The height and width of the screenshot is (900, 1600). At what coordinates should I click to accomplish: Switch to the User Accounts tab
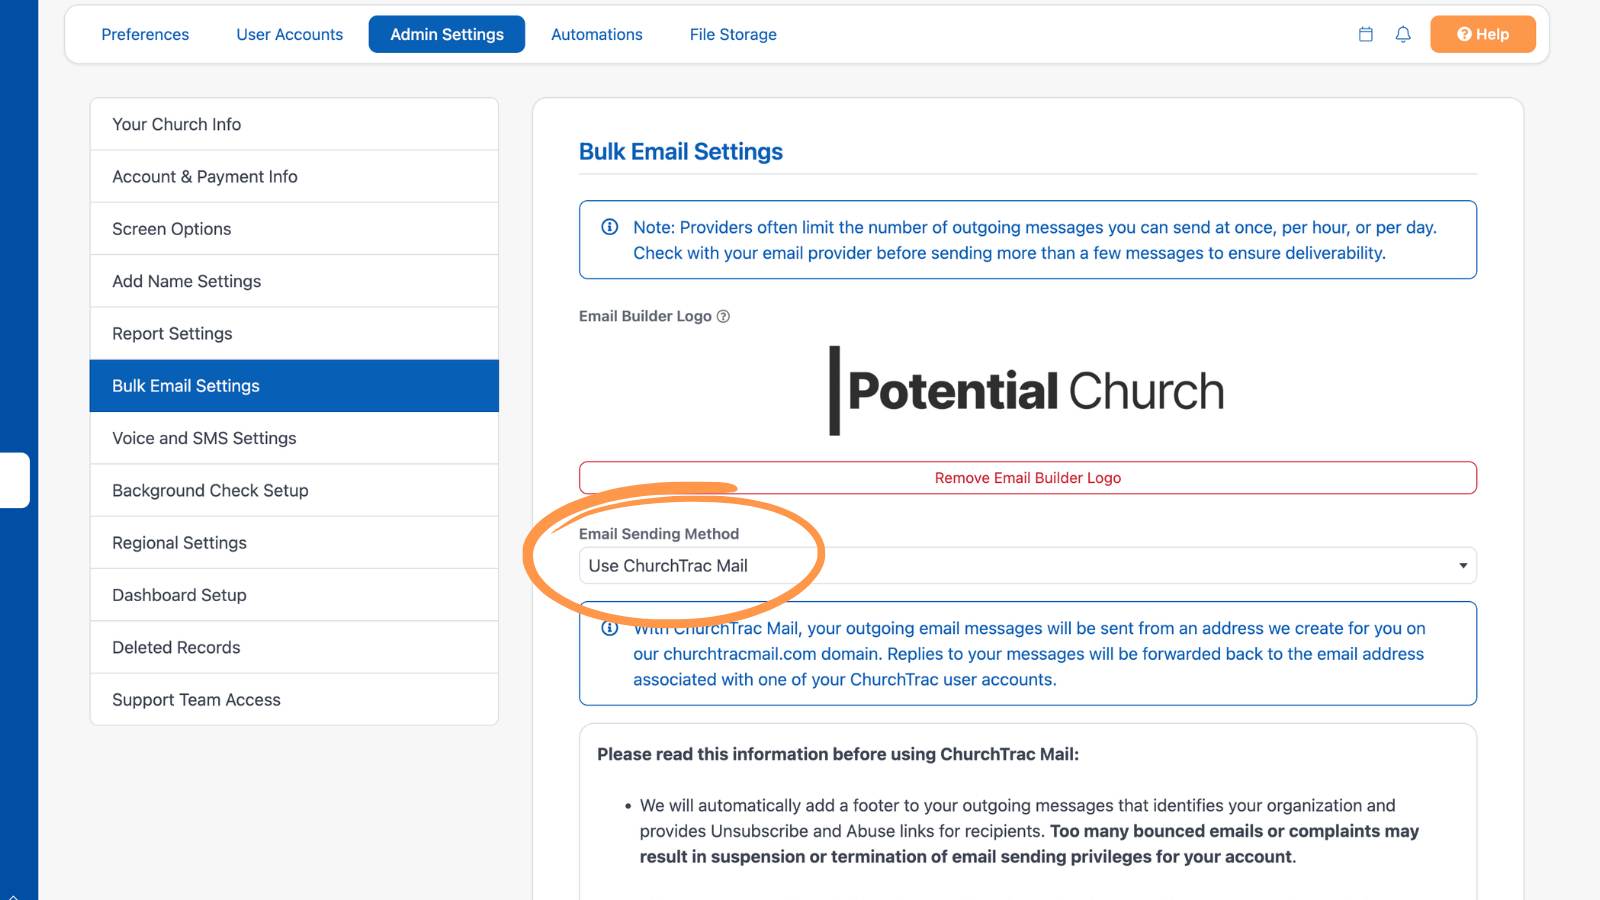click(289, 34)
